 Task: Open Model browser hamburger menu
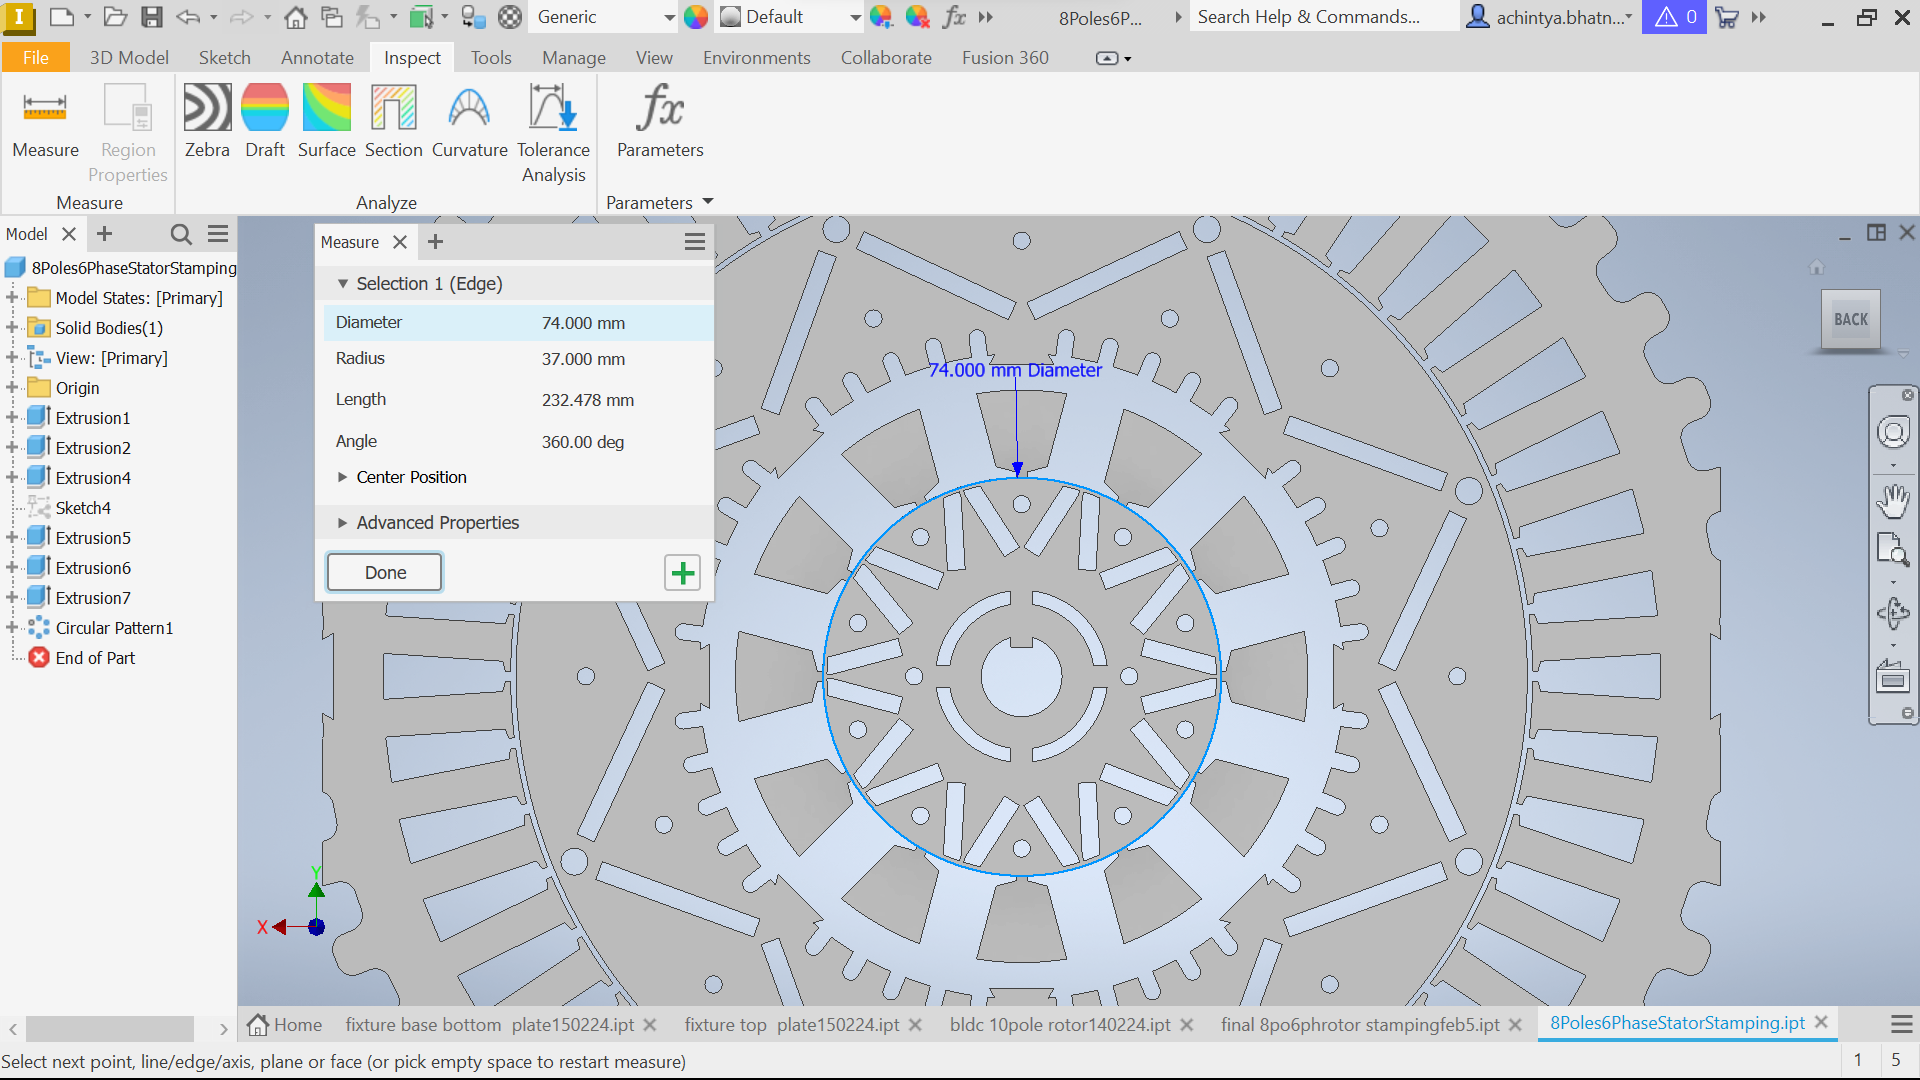click(x=218, y=234)
